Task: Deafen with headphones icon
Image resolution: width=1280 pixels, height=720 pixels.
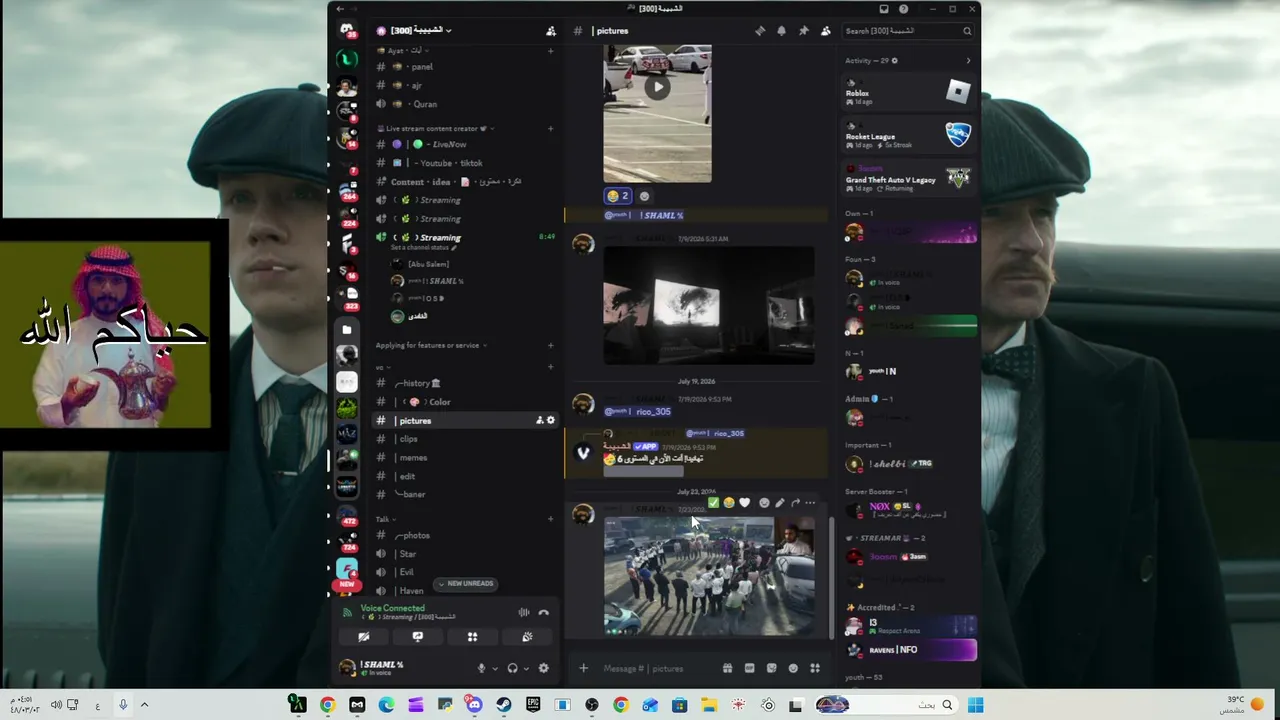Action: pyautogui.click(x=512, y=668)
